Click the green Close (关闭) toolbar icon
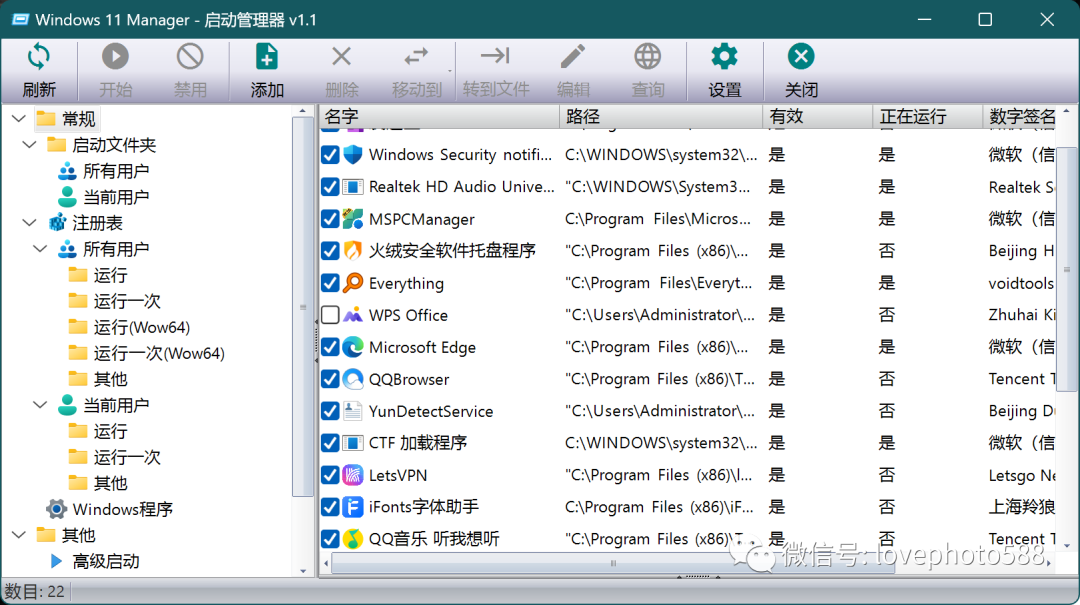This screenshot has width=1080, height=605. pos(801,57)
